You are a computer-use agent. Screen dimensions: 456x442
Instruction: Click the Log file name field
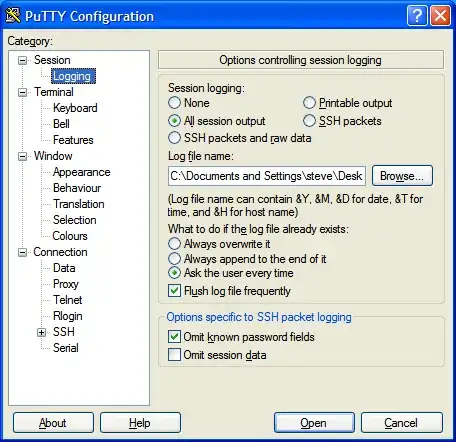[x=267, y=176]
